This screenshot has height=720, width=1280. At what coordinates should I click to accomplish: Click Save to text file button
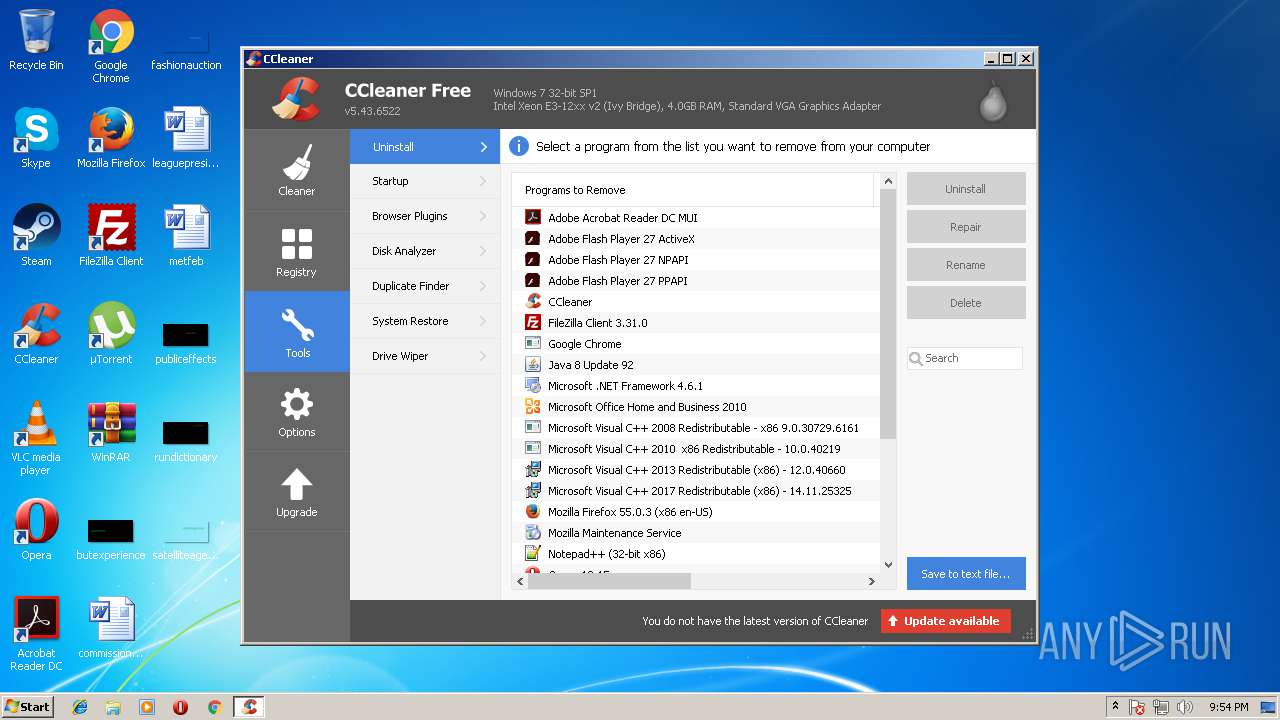[x=966, y=574]
